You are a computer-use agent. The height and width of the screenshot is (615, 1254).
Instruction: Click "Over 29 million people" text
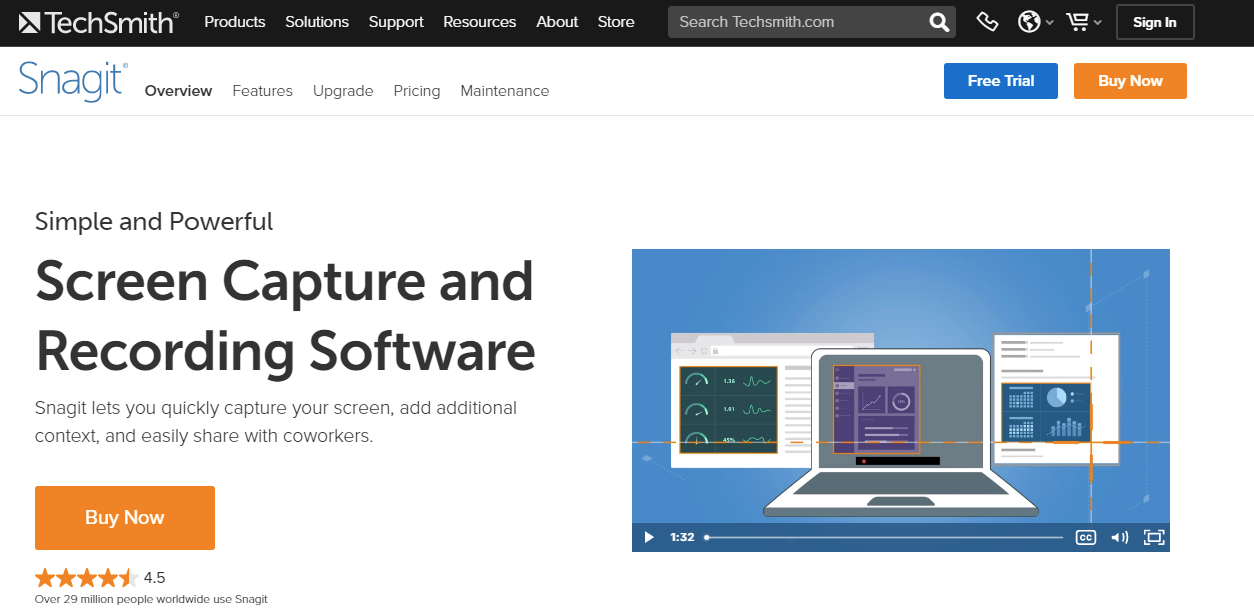[151, 599]
